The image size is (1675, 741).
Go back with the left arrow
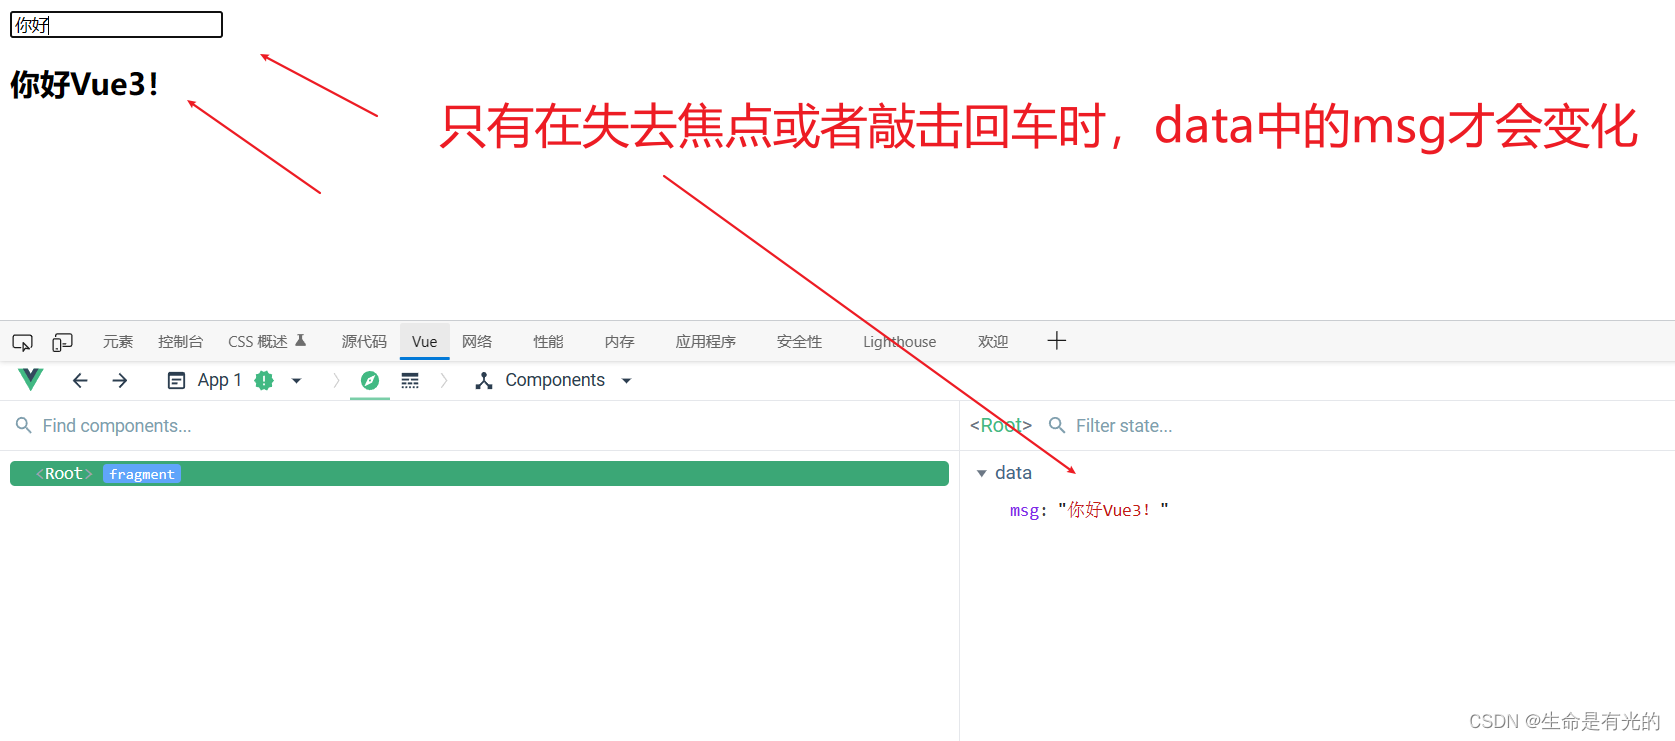point(80,380)
